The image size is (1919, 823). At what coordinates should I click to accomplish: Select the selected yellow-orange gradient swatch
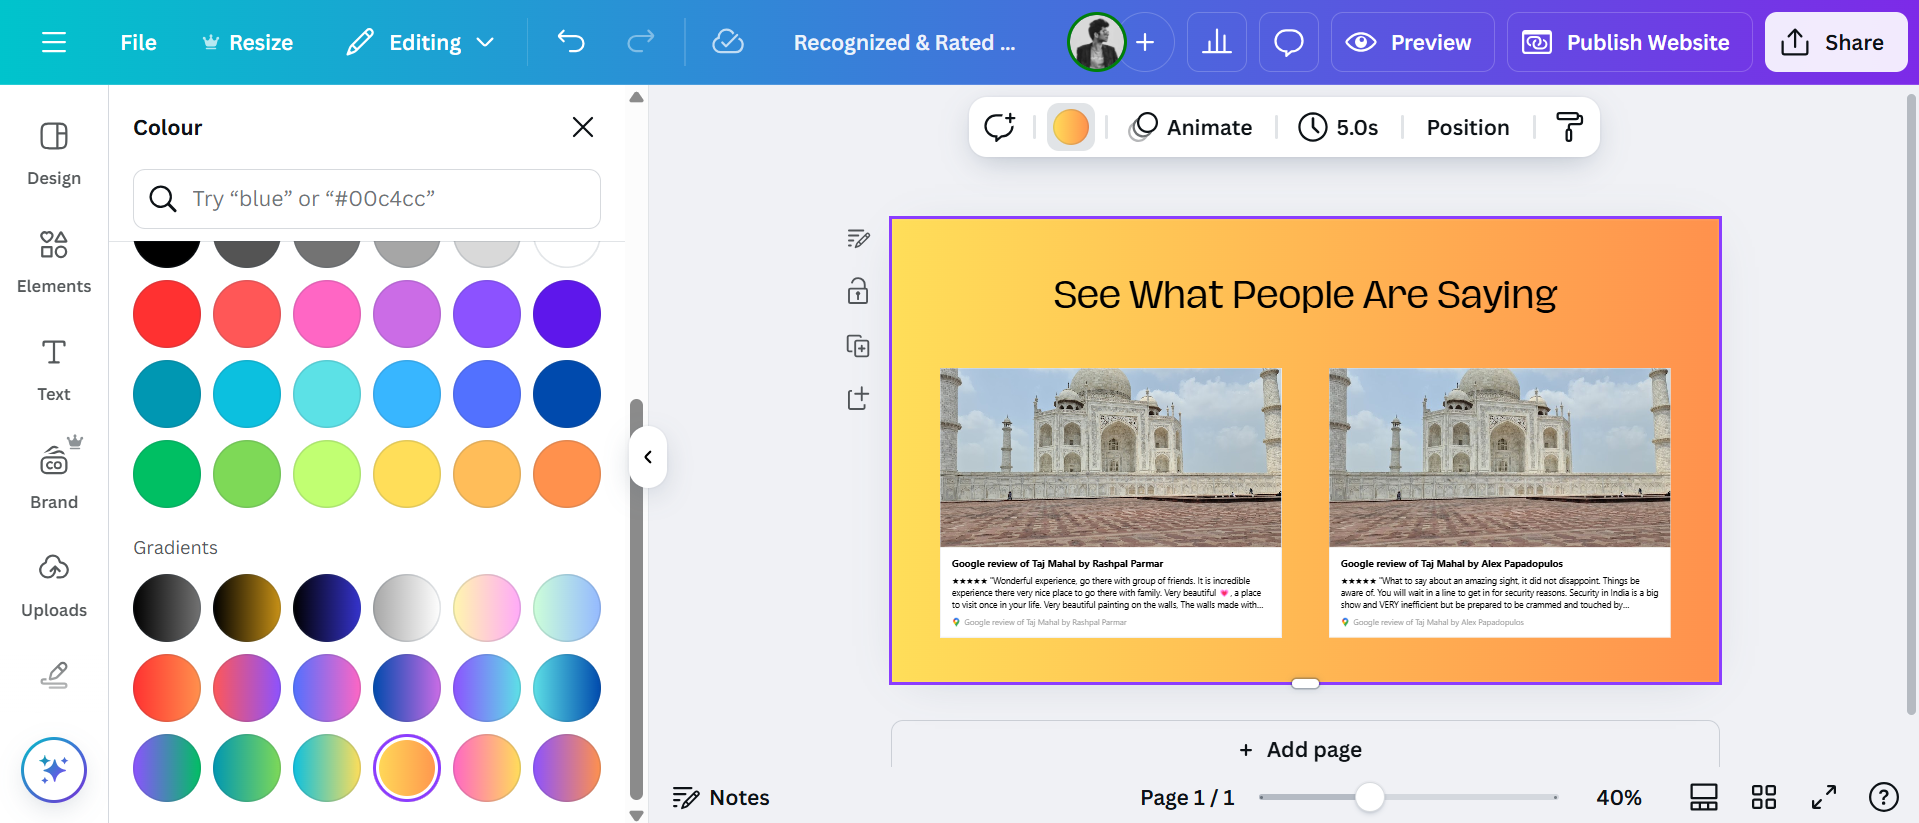tap(407, 768)
